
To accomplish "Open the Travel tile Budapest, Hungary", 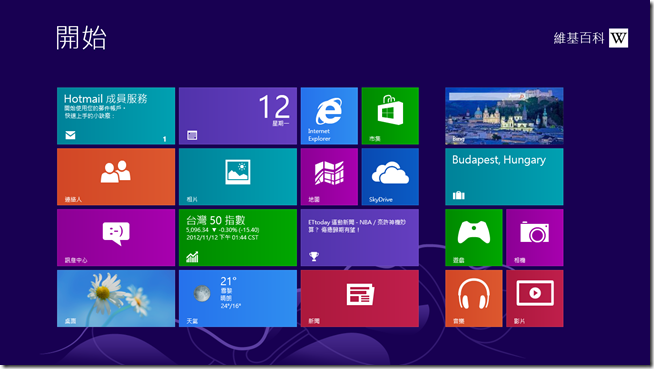I will (504, 177).
